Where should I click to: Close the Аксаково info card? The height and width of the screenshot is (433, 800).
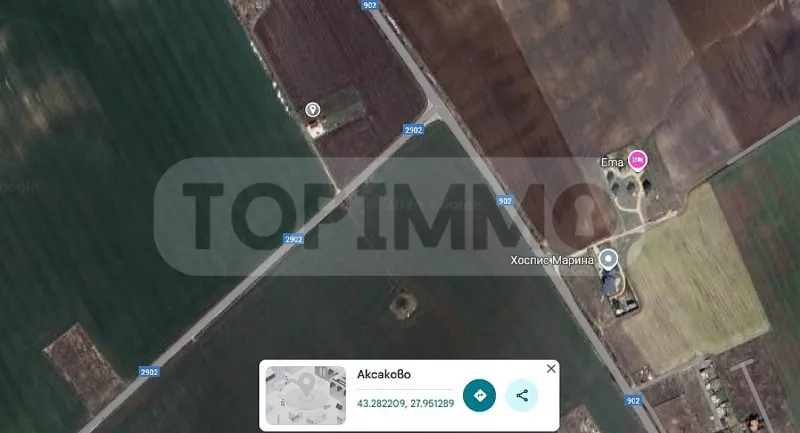click(551, 369)
